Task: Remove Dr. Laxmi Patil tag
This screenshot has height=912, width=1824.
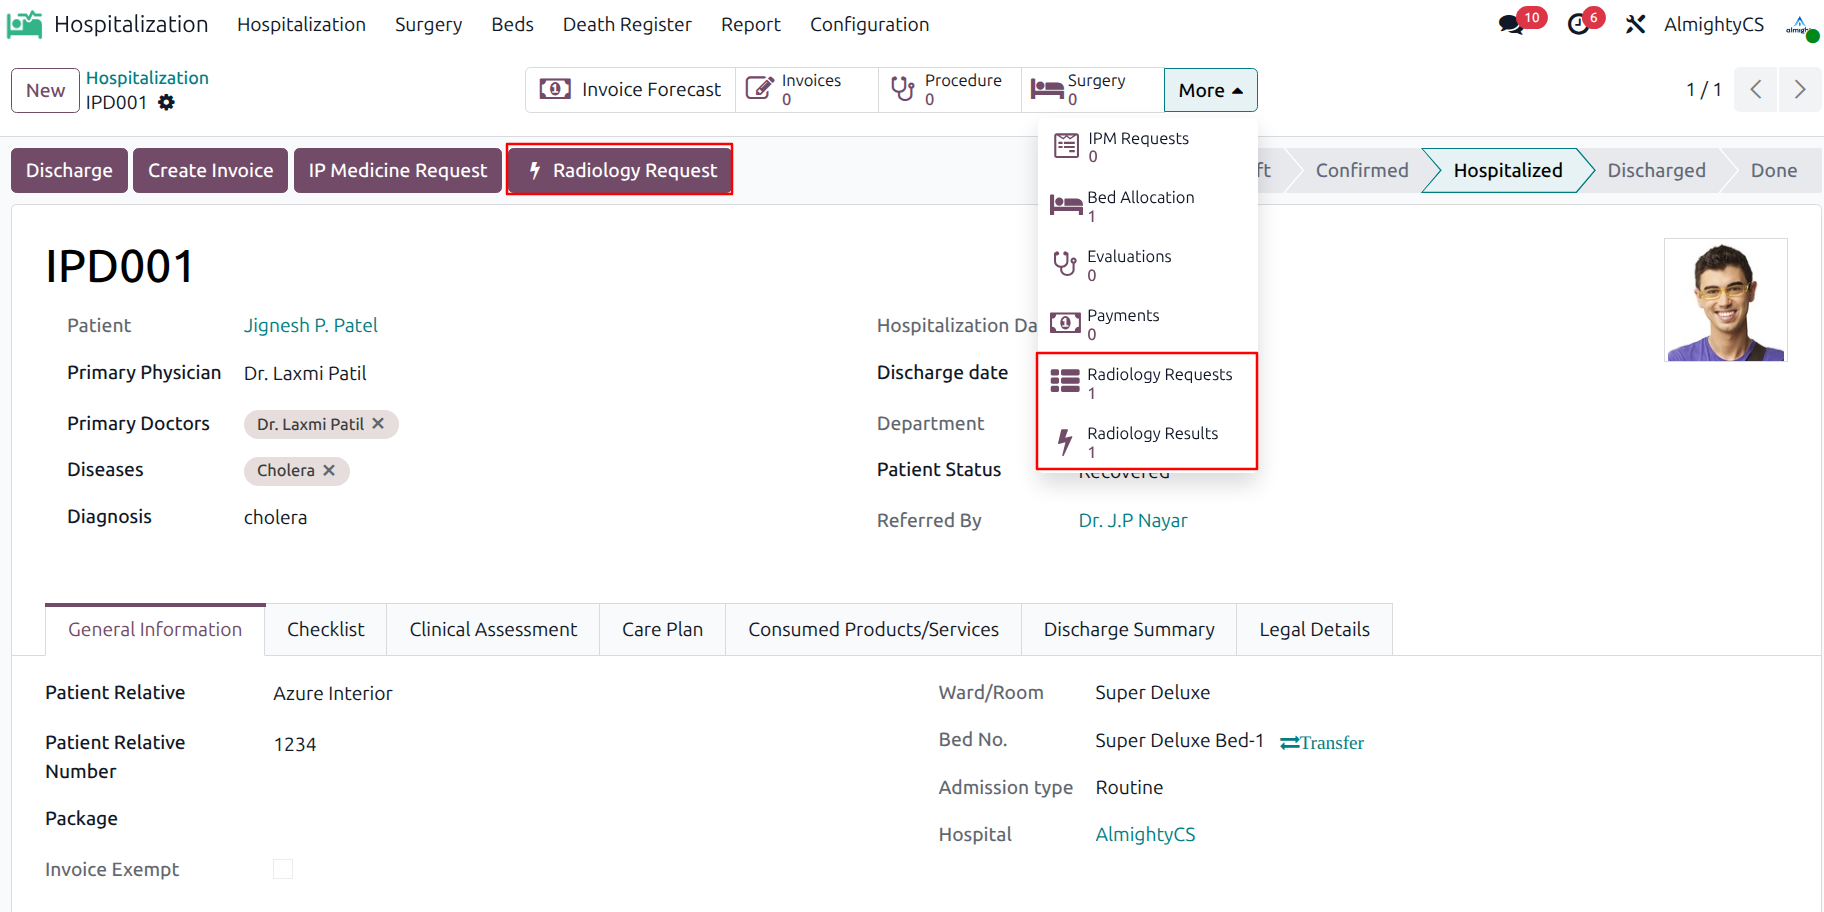Action: 378,424
